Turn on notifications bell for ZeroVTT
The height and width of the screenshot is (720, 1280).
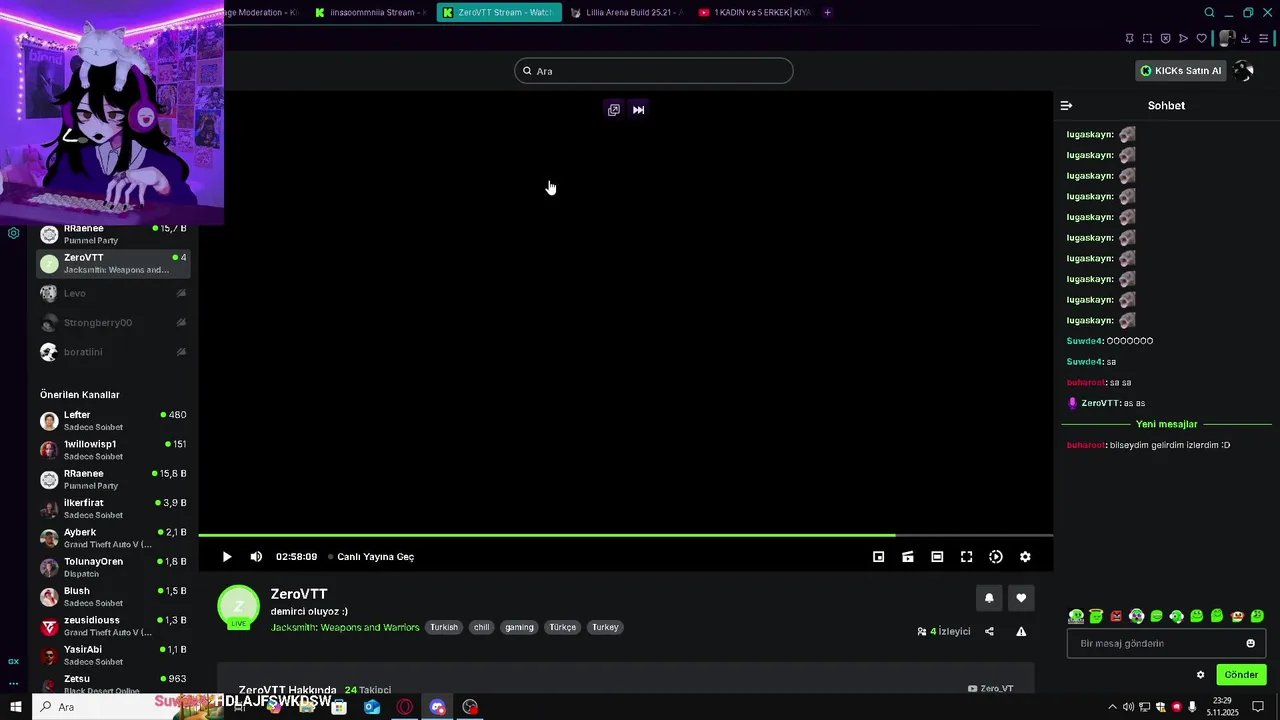[x=989, y=598]
